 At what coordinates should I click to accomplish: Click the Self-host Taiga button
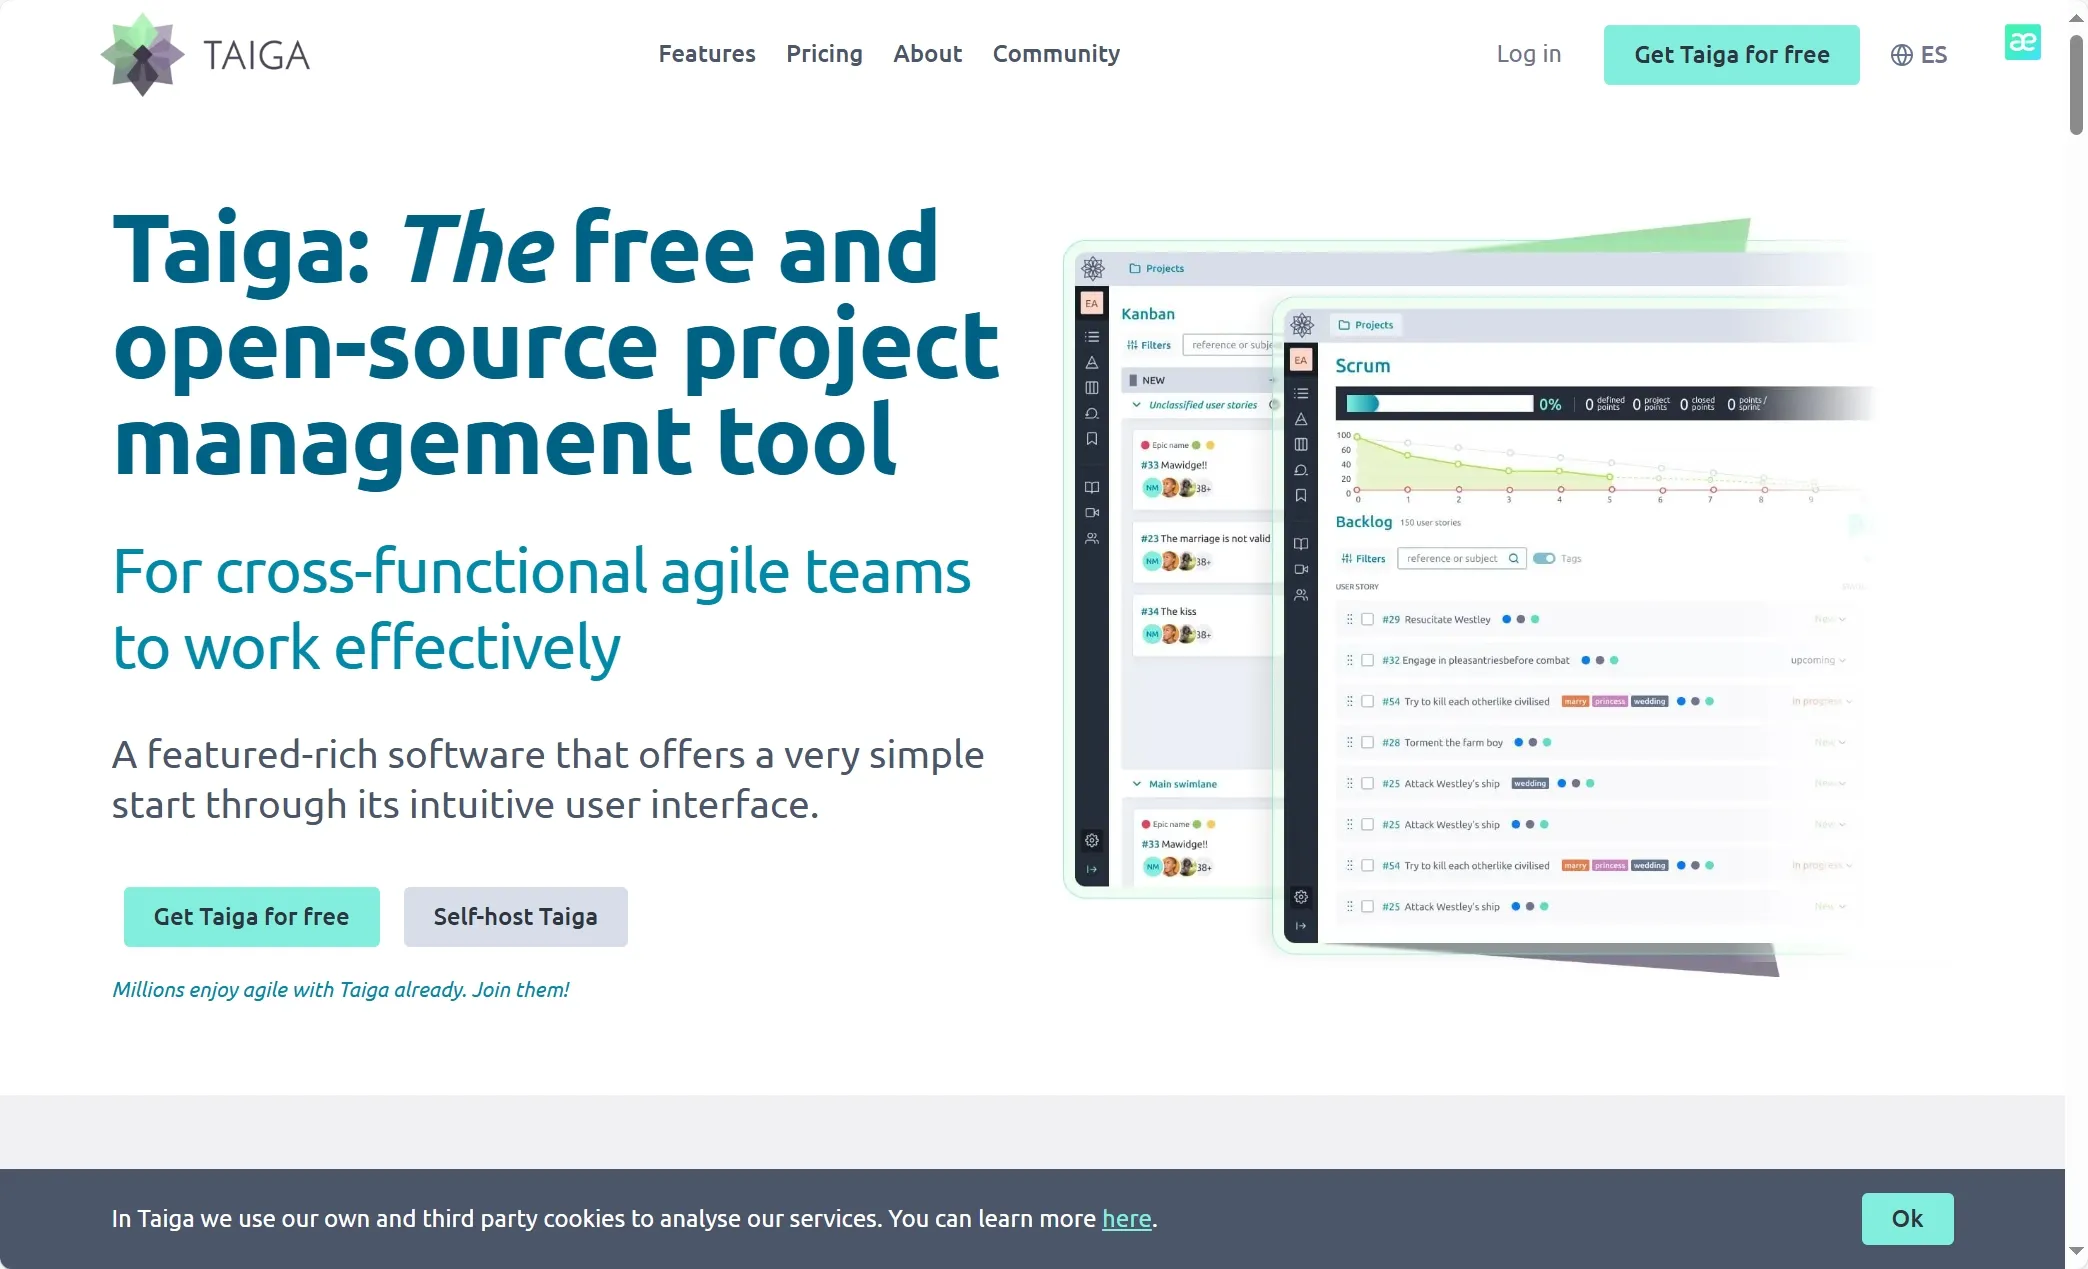click(515, 916)
